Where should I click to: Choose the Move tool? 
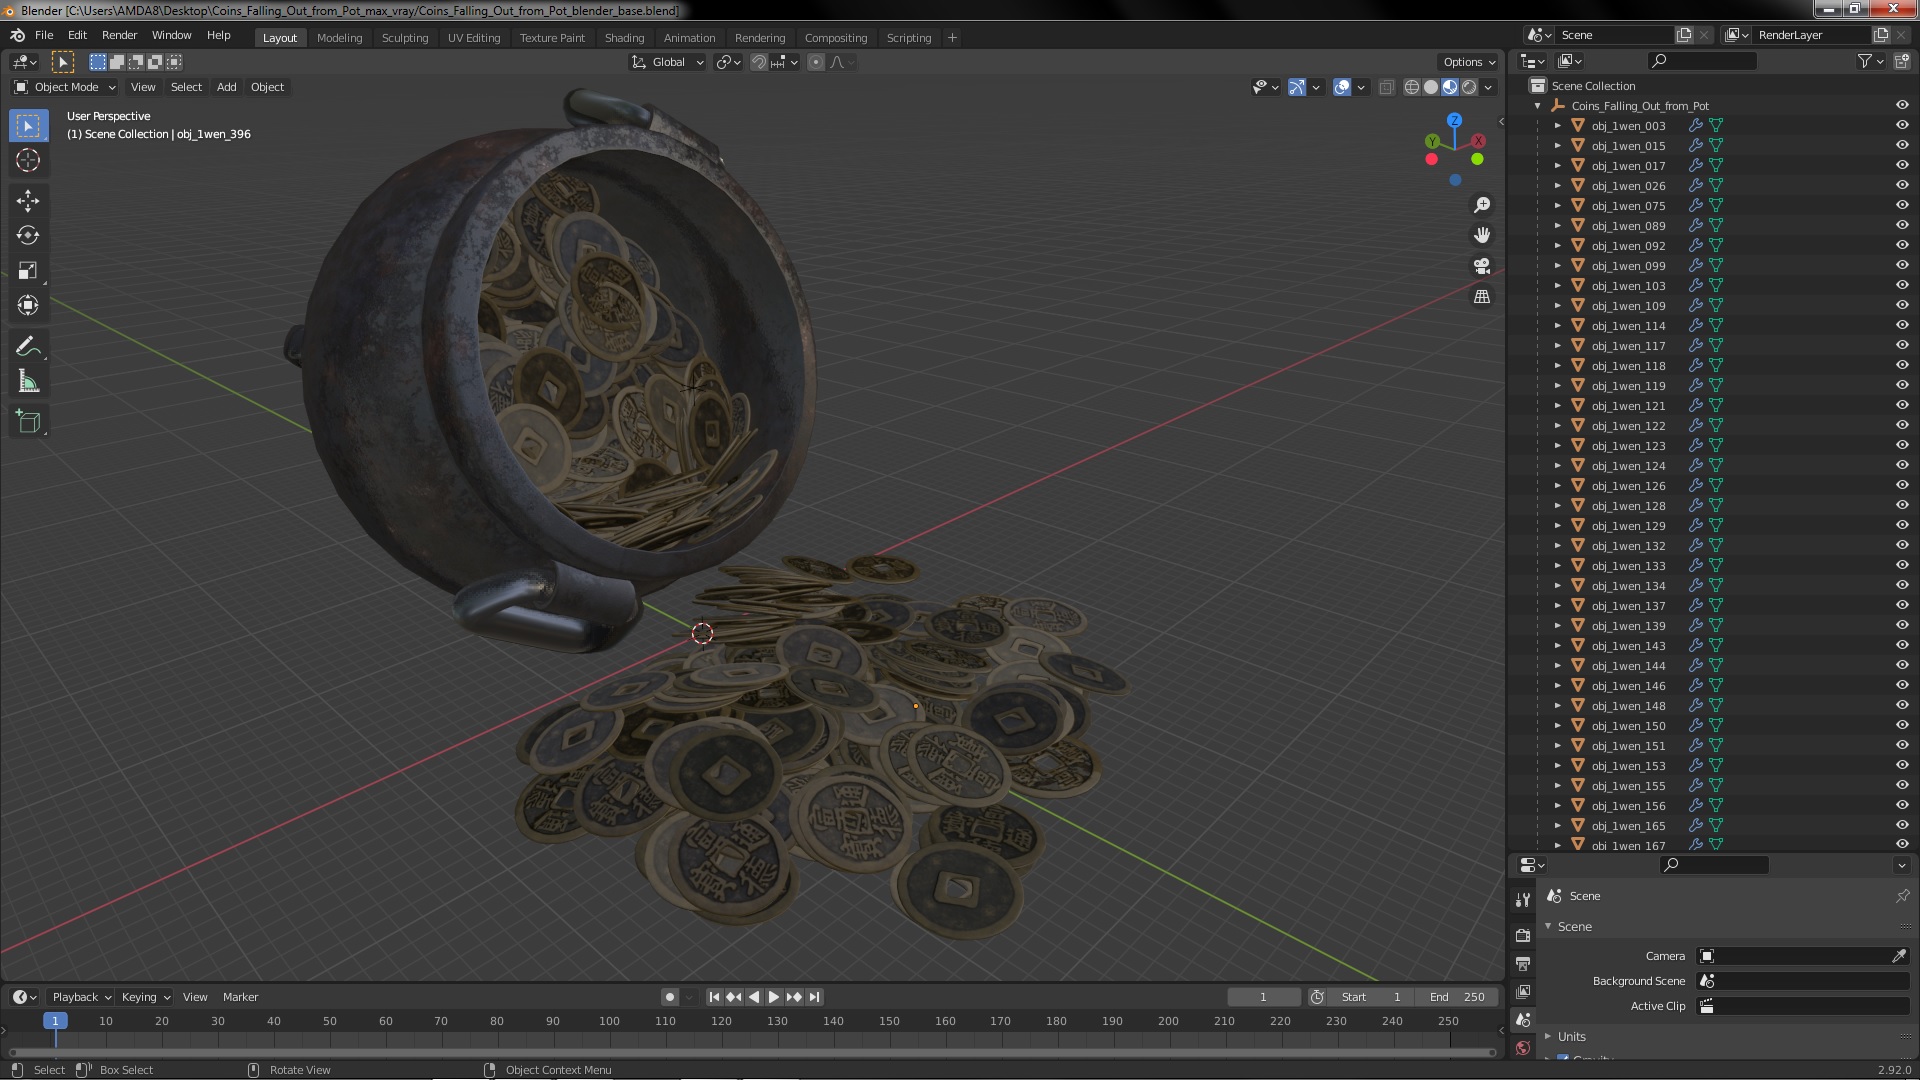(x=28, y=201)
